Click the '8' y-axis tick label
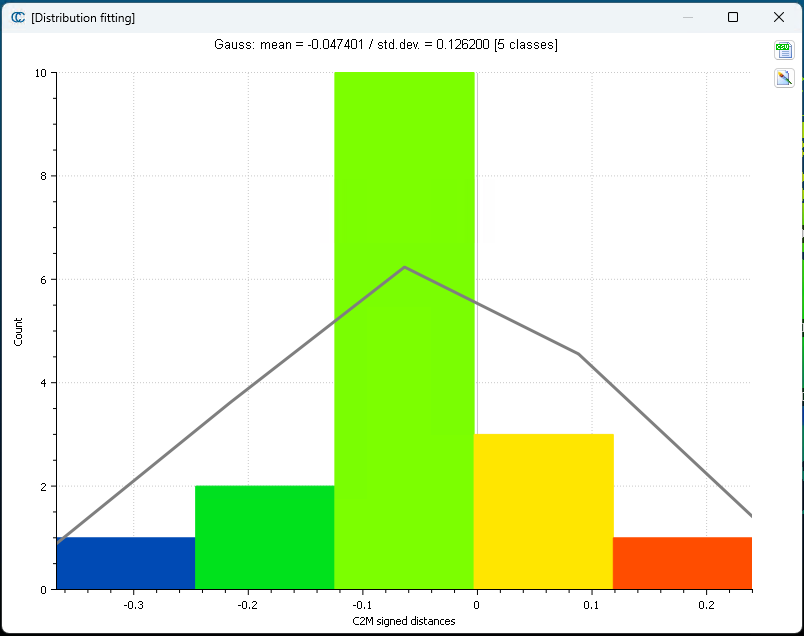The height and width of the screenshot is (636, 804). coord(44,176)
